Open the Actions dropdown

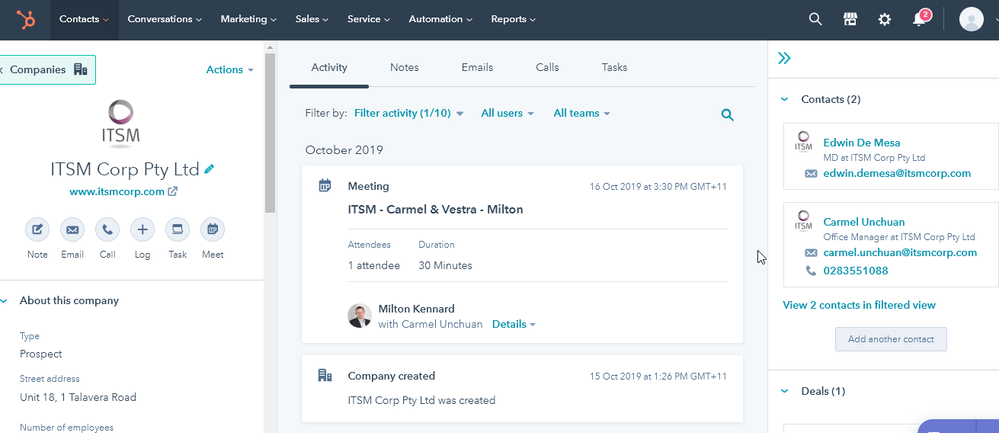pyautogui.click(x=230, y=70)
